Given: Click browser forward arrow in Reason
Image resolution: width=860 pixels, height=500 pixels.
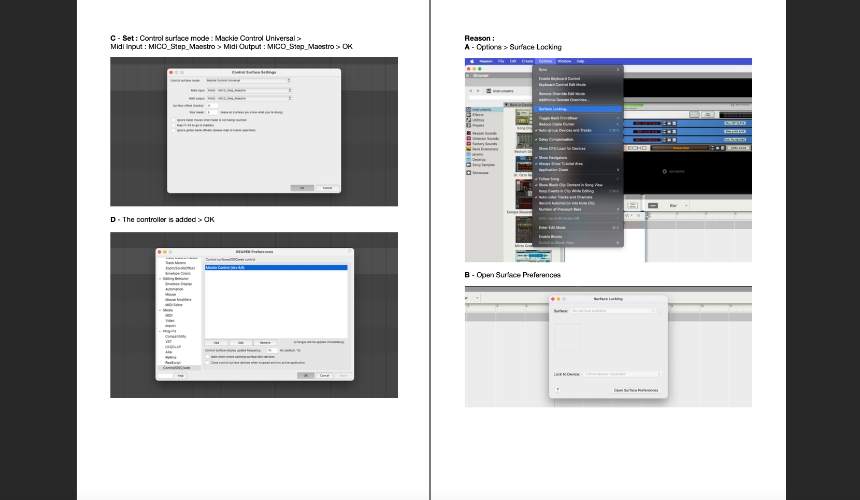Looking at the screenshot, I should click(x=478, y=90).
